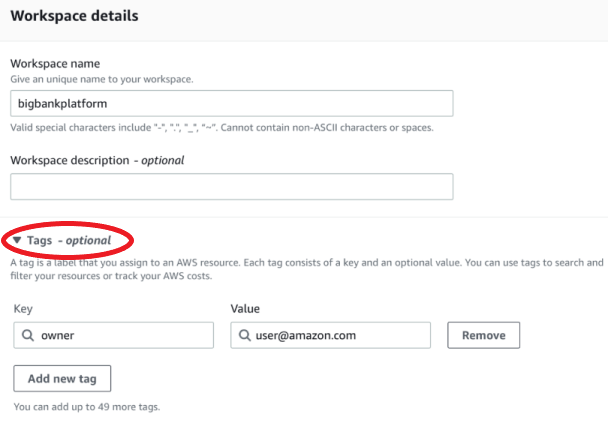This screenshot has width=608, height=423.
Task: Click the Workspace name input field
Action: (231, 103)
